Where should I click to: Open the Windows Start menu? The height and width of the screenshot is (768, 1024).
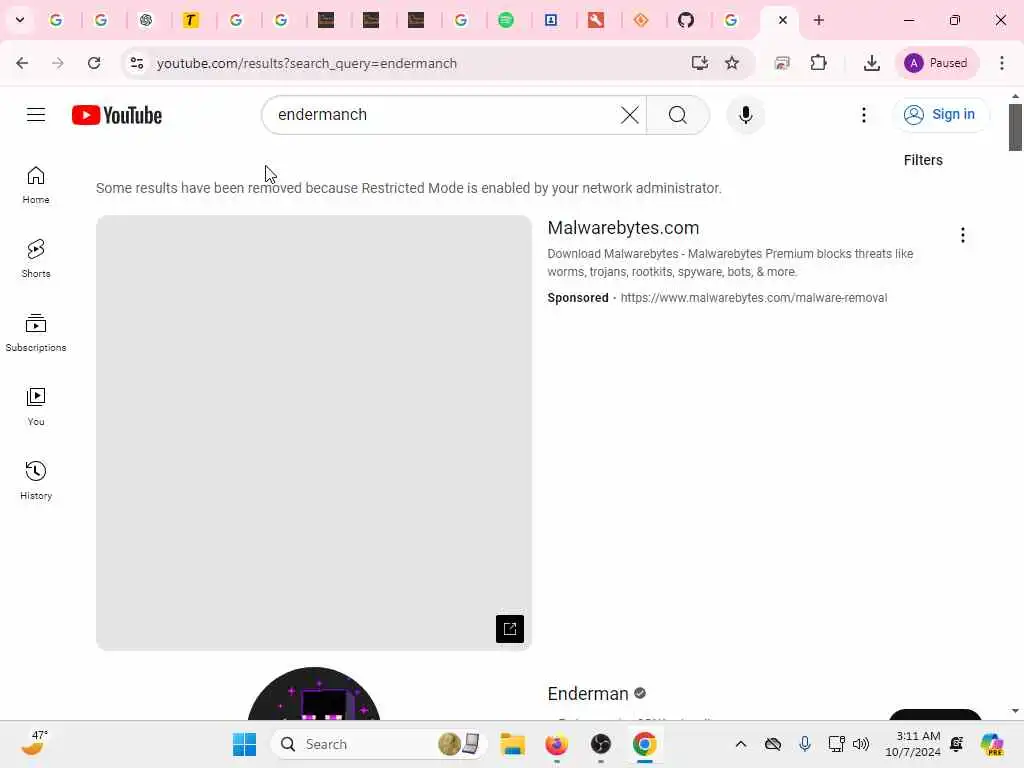pos(244,744)
